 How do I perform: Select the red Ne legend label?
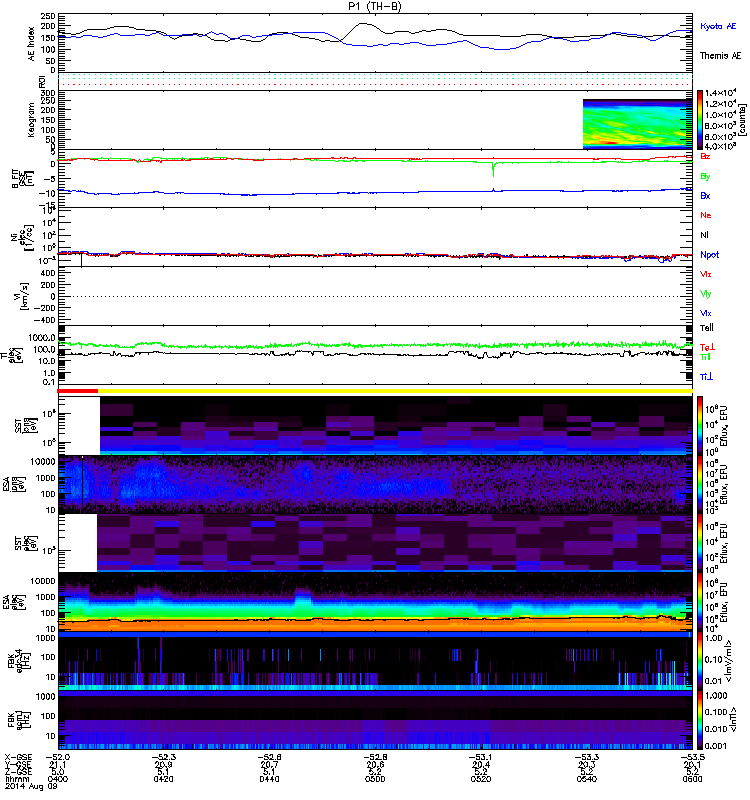(706, 215)
